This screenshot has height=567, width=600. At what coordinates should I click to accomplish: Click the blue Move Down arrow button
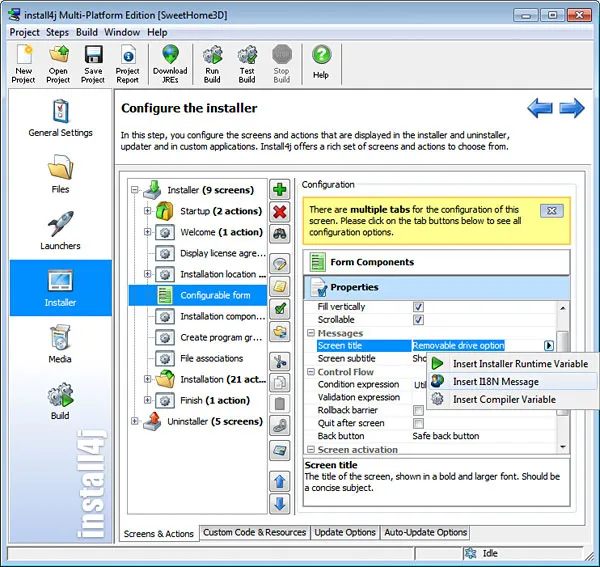(280, 503)
